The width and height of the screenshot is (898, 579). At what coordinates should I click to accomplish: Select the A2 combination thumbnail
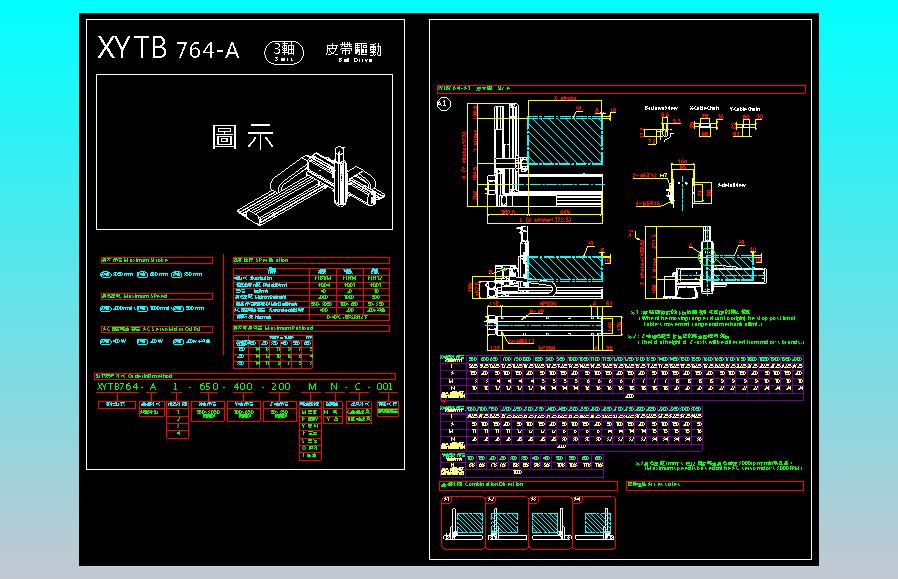click(507, 522)
